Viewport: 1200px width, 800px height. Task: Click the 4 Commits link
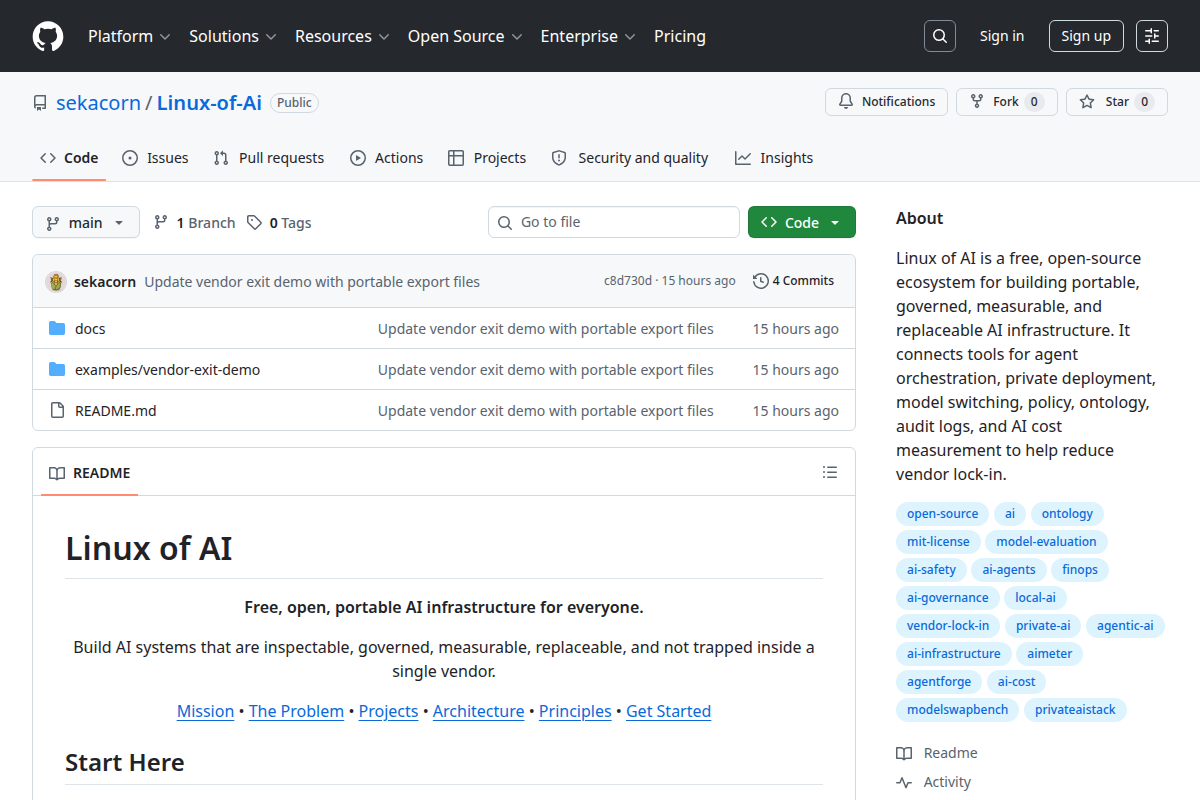pyautogui.click(x=793, y=281)
